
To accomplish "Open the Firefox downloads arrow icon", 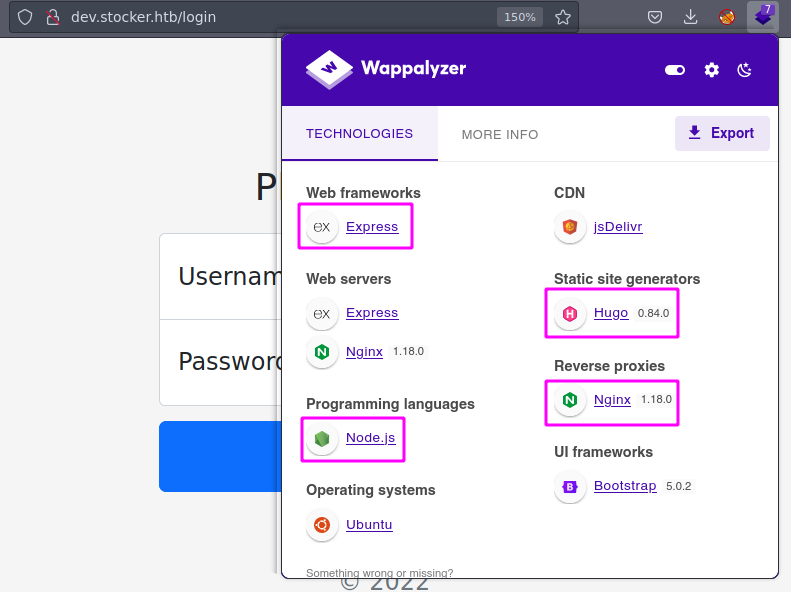I will 690,17.
